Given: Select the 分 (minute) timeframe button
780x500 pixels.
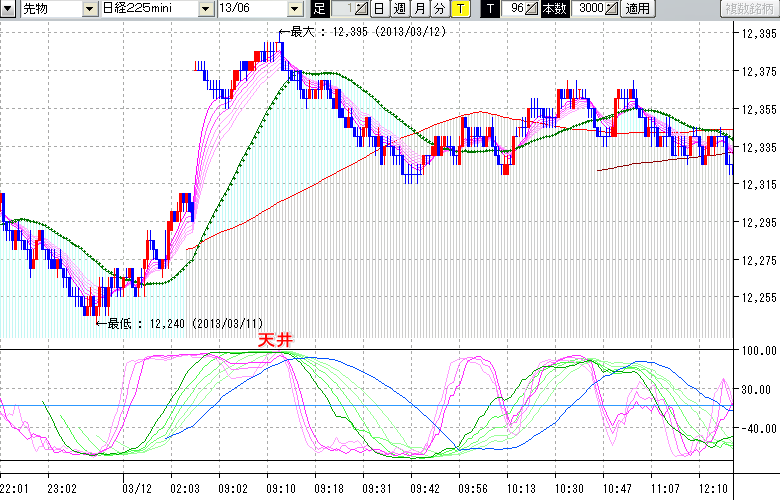Looking at the screenshot, I should [439, 9].
